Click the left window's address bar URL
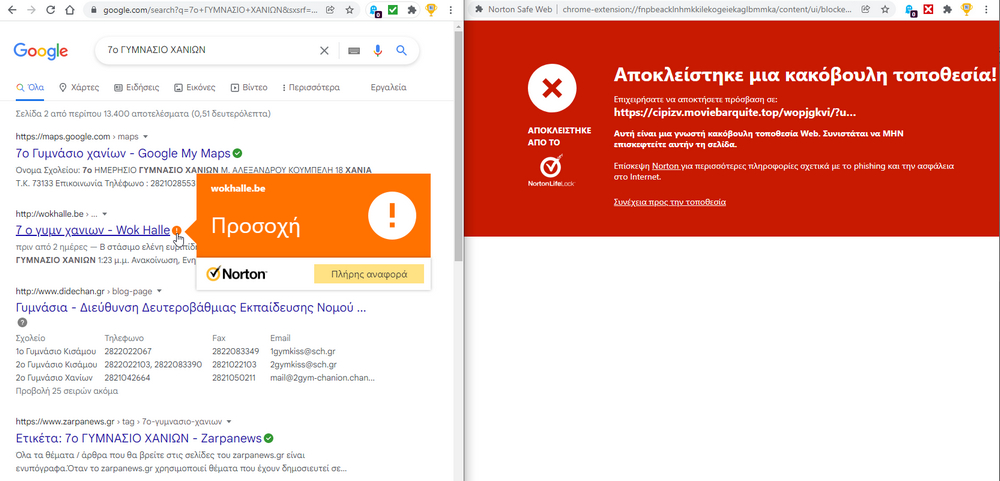Viewport: 1000px width, 481px height. coord(210,10)
